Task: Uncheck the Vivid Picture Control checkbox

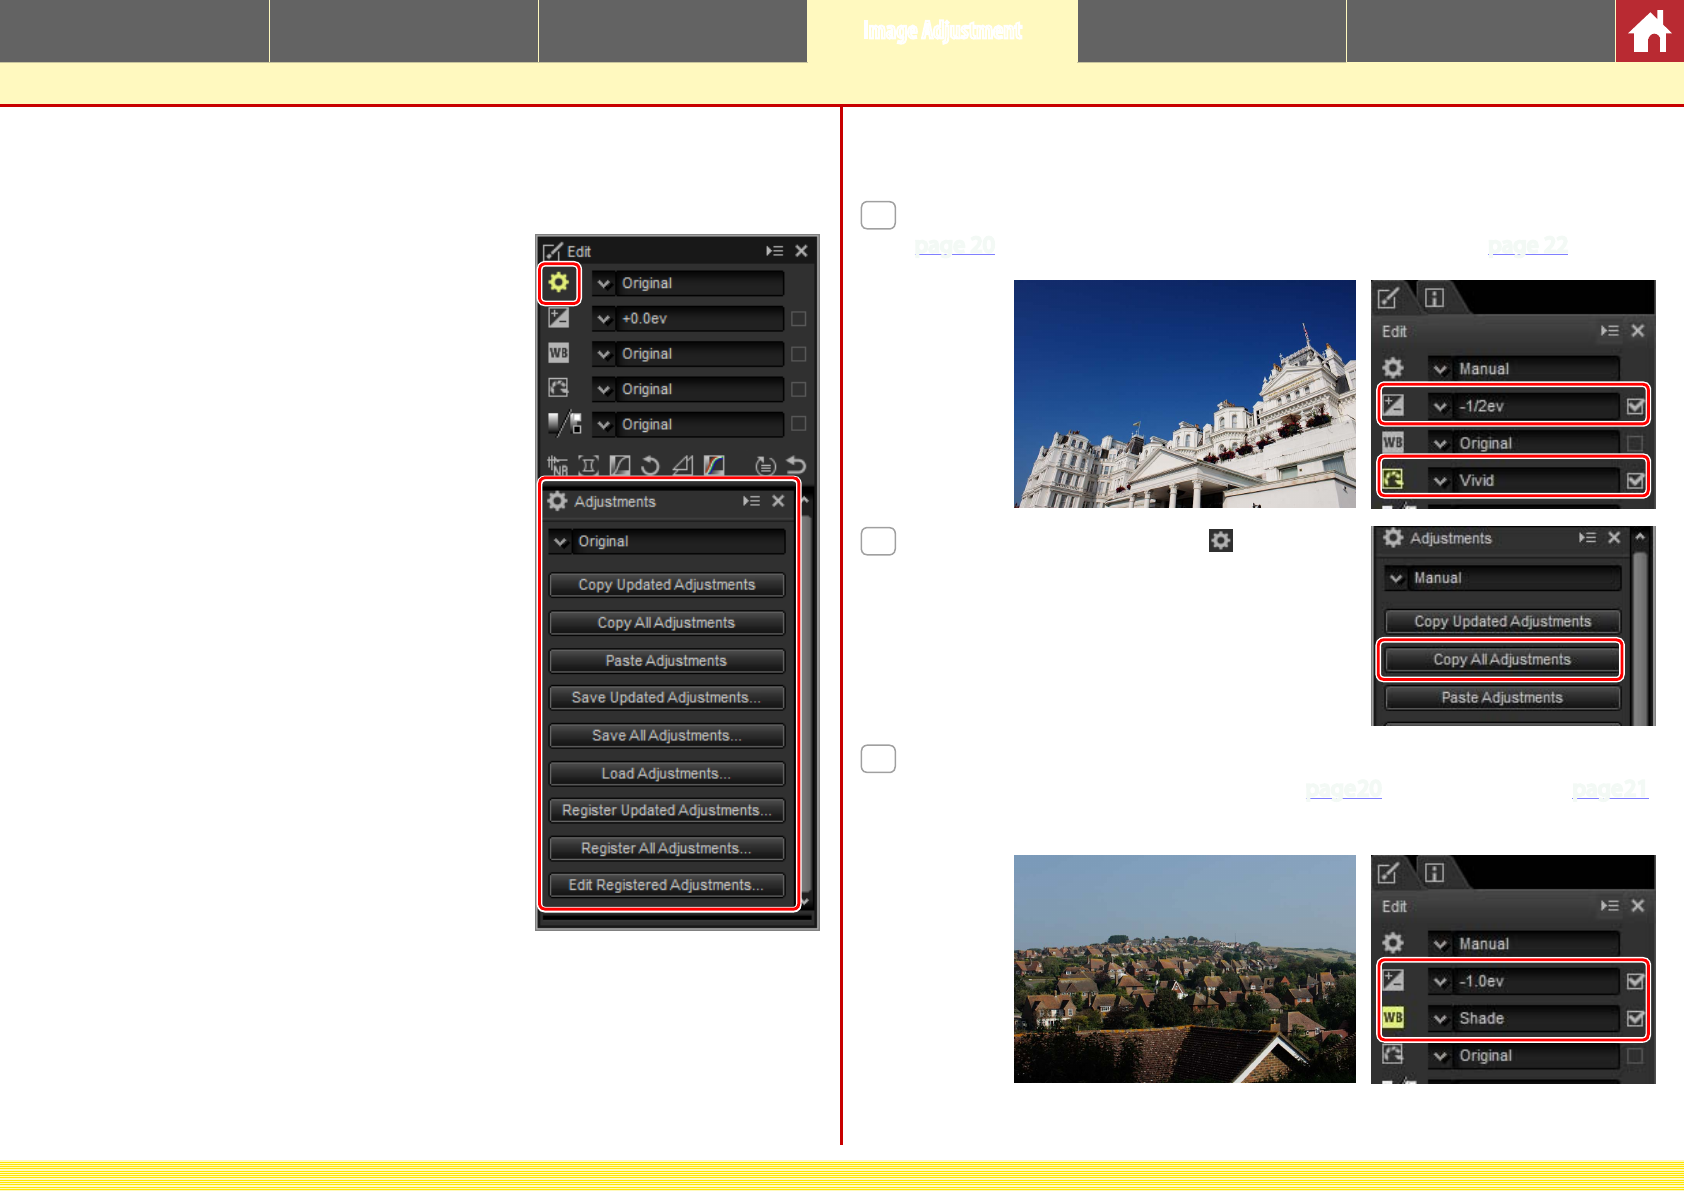Action: coord(1635,480)
